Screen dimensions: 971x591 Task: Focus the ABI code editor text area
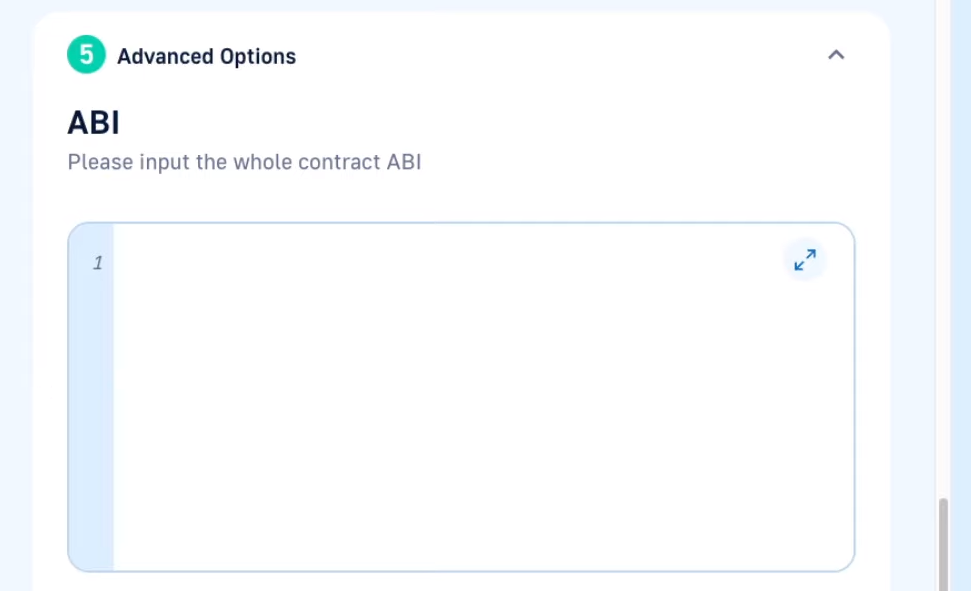pyautogui.click(x=483, y=396)
